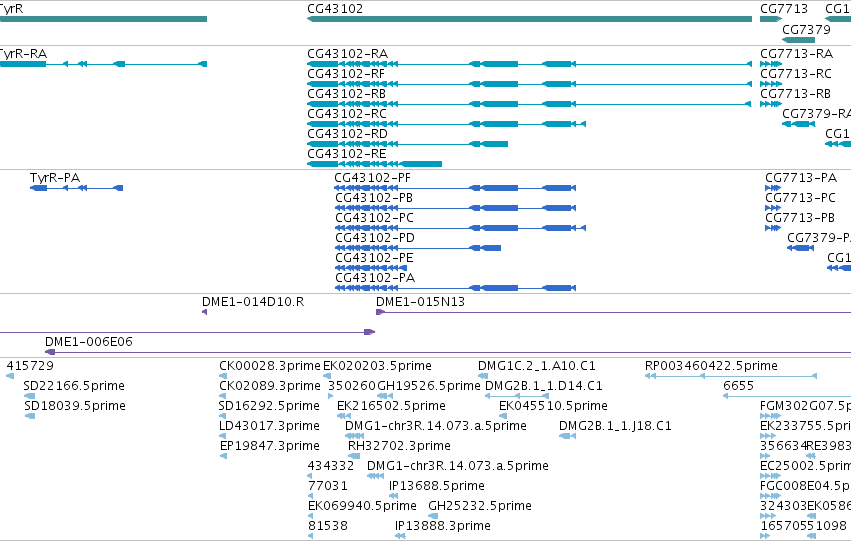
Task: Click EST label CK00028.3prime
Action: (270, 366)
